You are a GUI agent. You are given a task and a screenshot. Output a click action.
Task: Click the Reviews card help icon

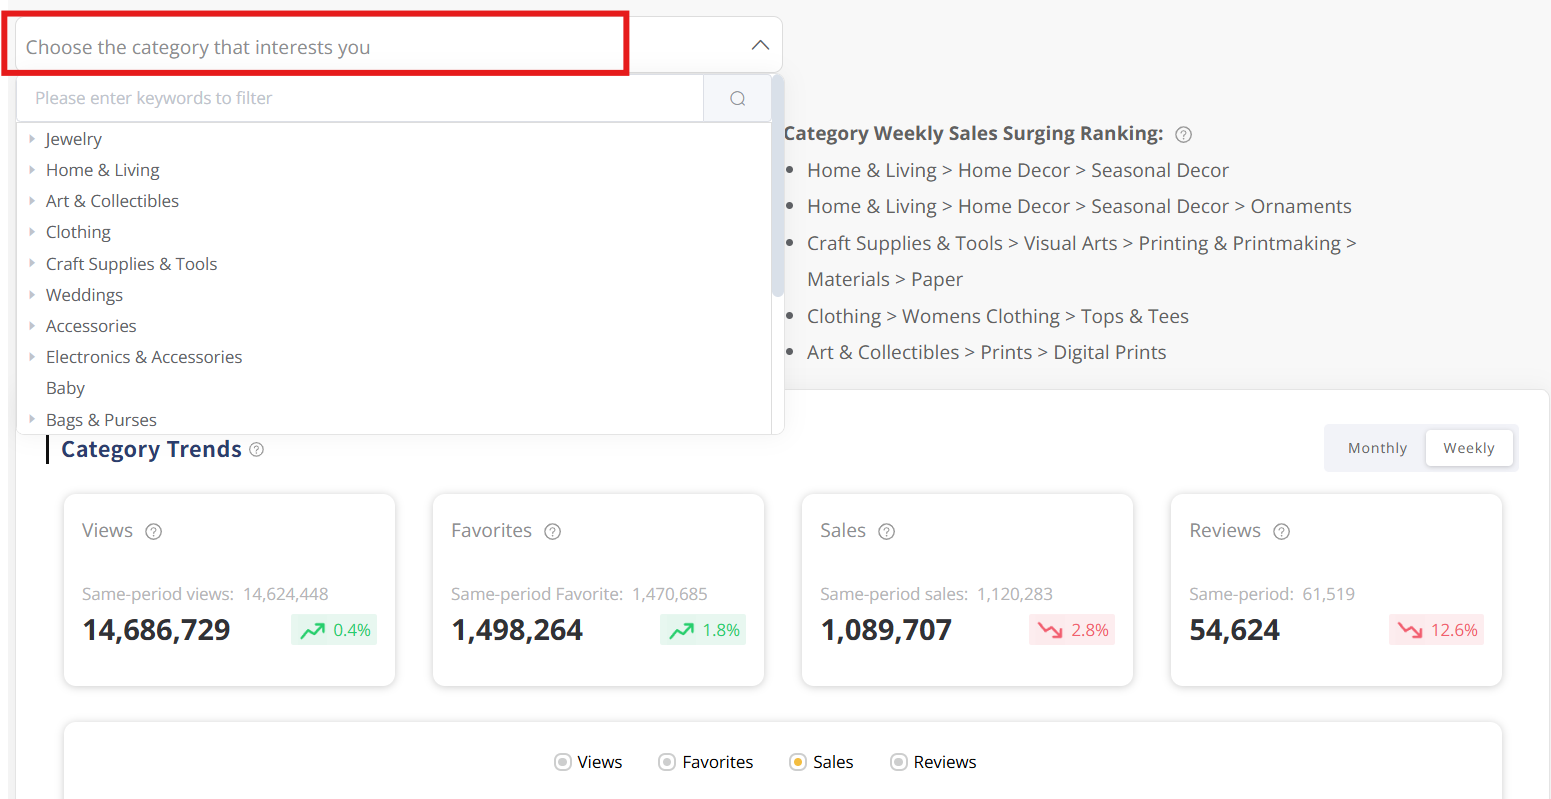[1281, 531]
